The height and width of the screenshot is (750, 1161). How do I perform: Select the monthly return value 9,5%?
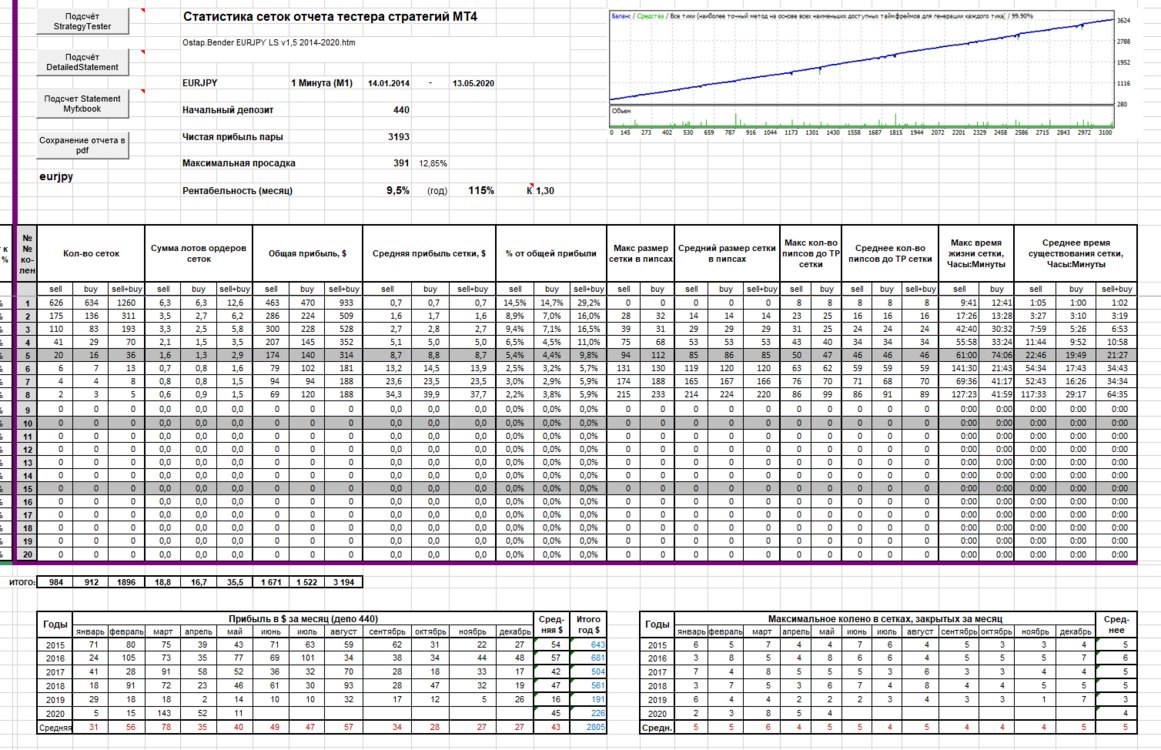[398, 190]
